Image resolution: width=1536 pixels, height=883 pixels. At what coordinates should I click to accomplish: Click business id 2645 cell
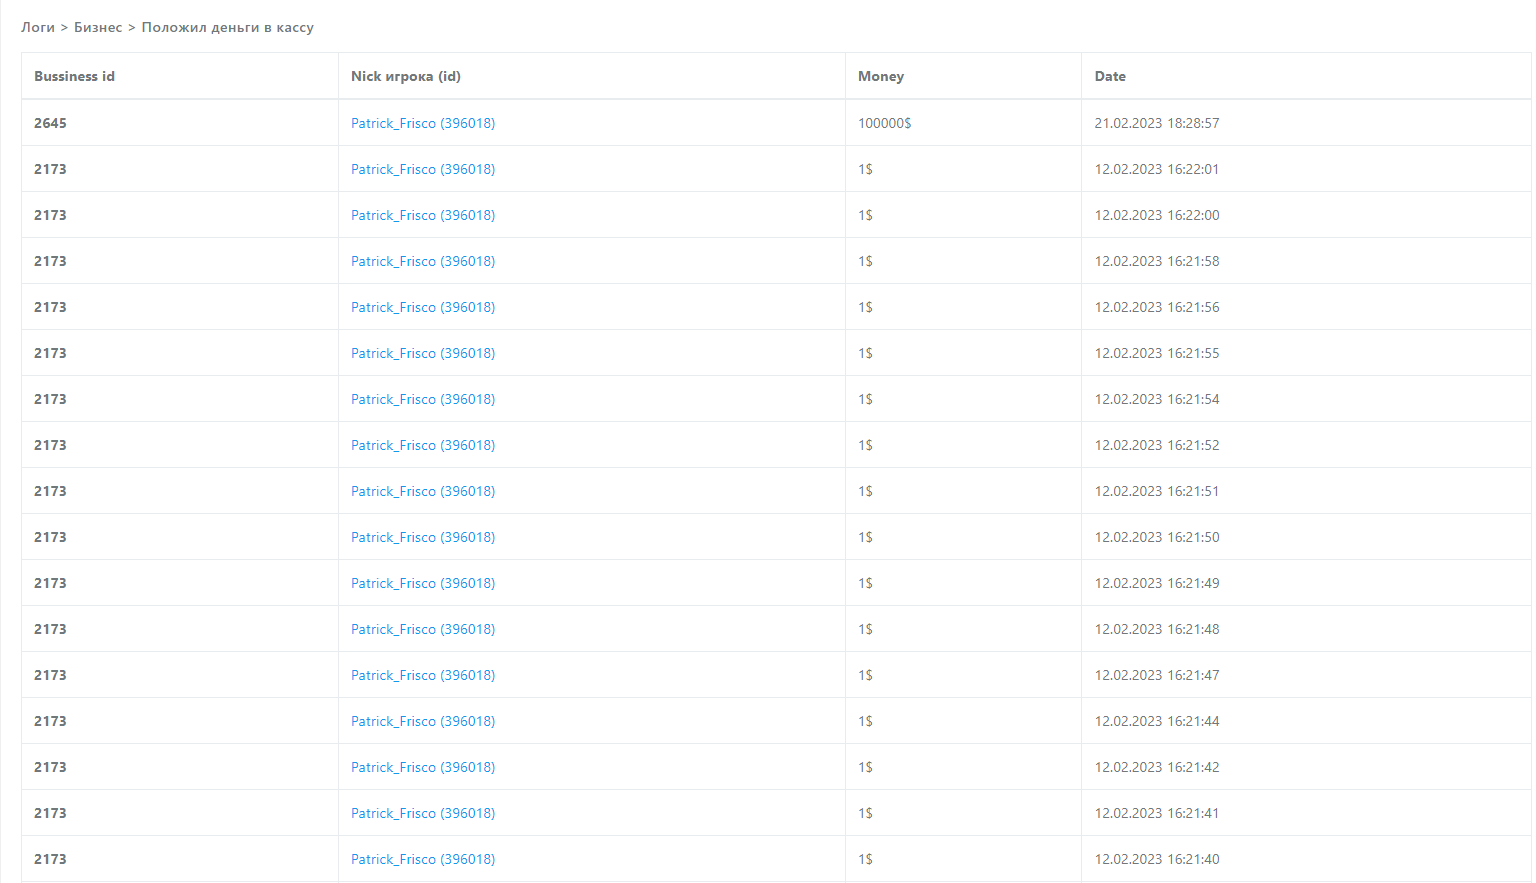[50, 123]
